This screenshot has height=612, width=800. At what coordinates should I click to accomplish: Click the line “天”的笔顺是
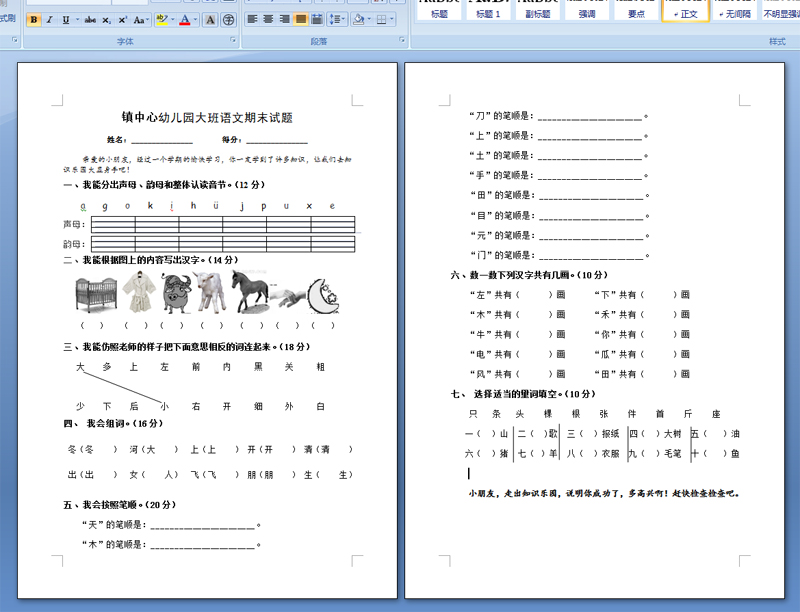click(x=171, y=525)
